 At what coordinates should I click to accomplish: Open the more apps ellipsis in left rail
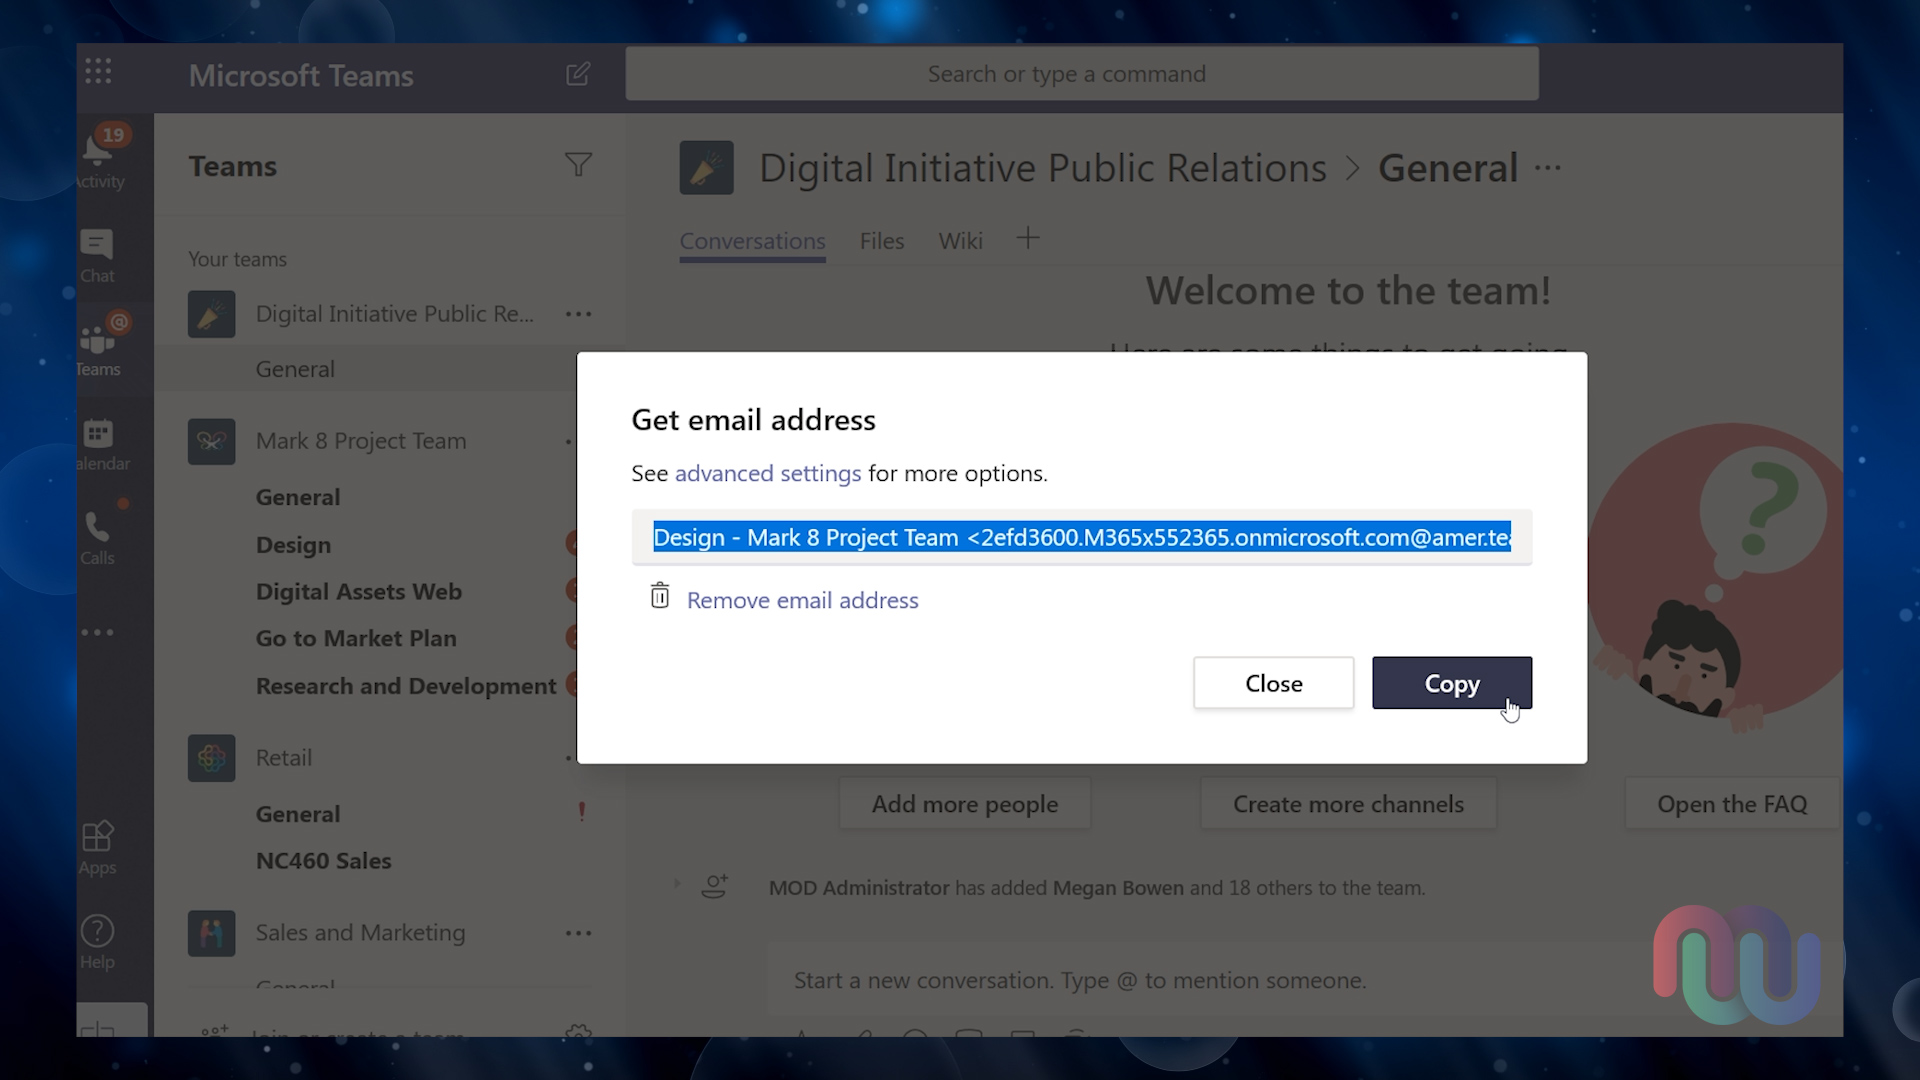pyautogui.click(x=97, y=632)
